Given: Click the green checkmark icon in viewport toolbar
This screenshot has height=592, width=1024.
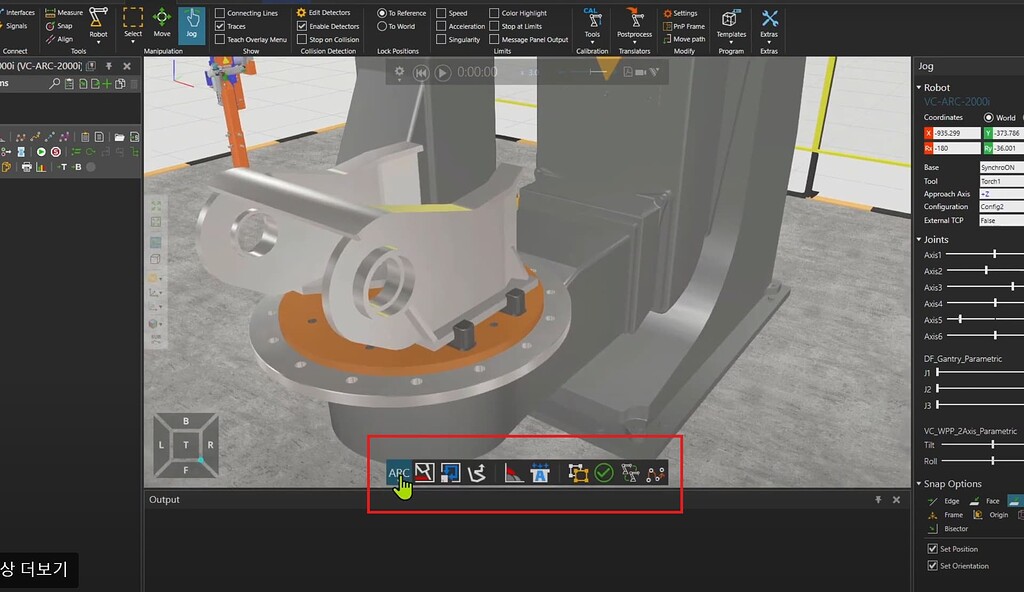Looking at the screenshot, I should 604,473.
